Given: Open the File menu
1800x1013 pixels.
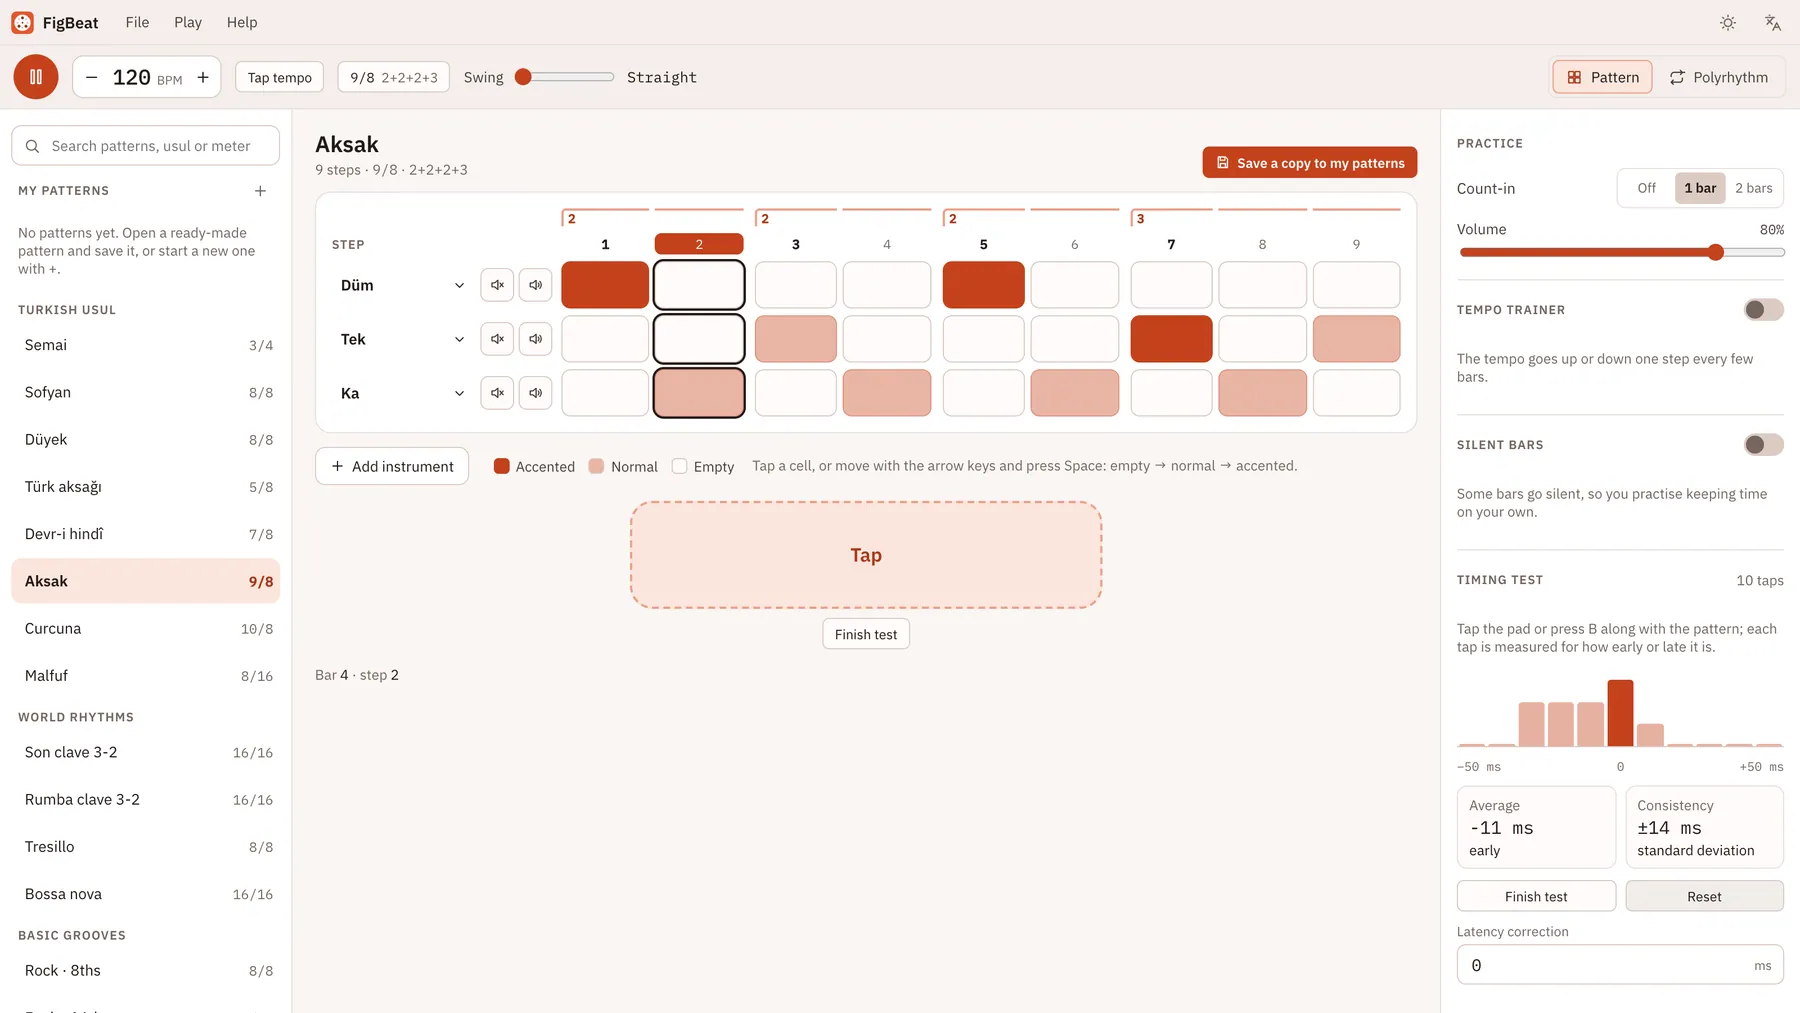Looking at the screenshot, I should [137, 22].
